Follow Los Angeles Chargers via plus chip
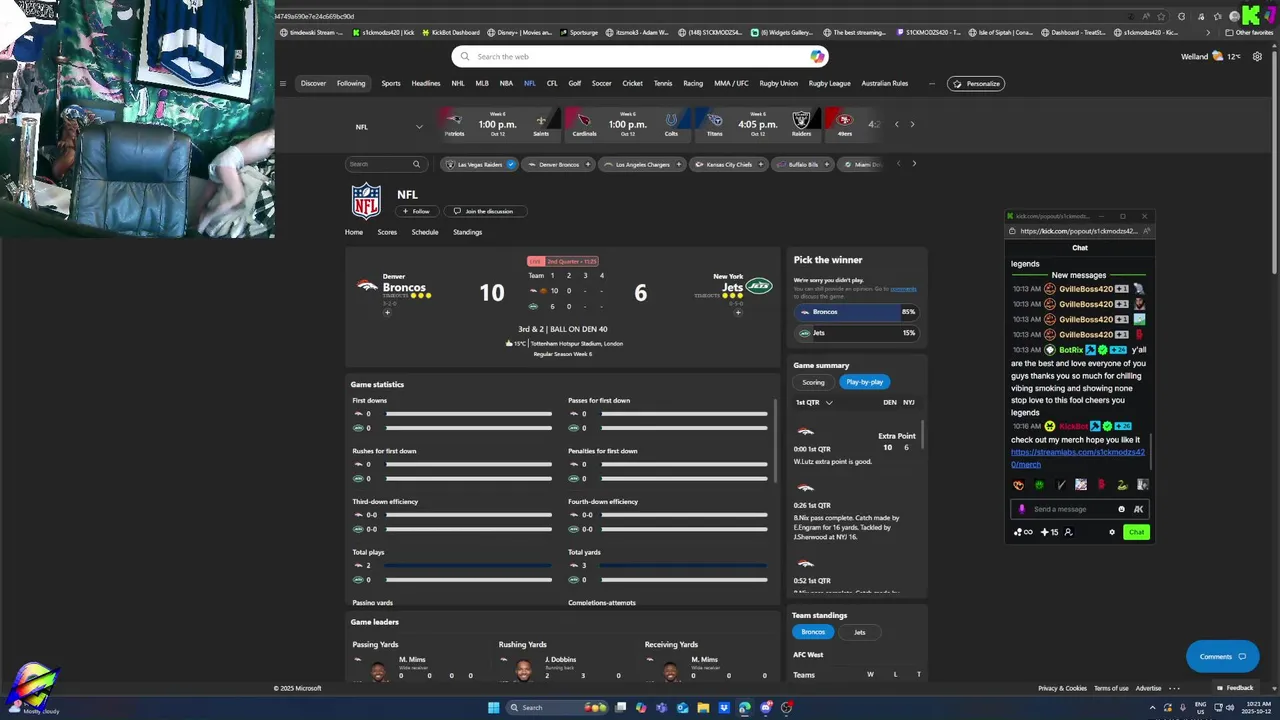 [679, 164]
